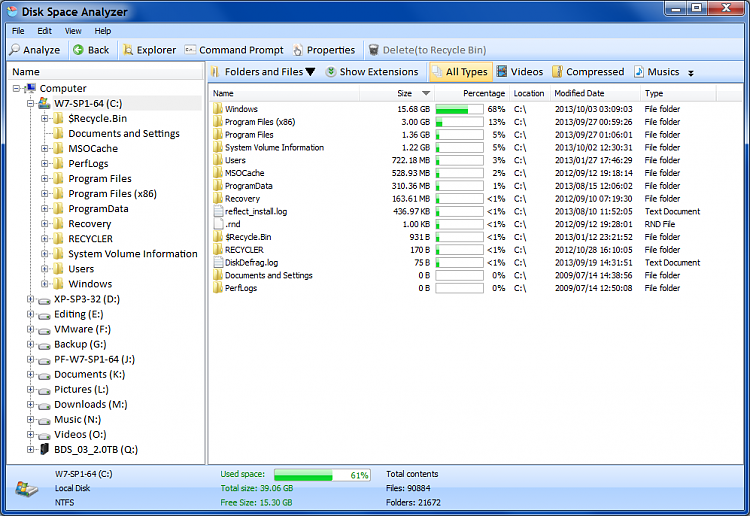Expand the Pictures (L:) drive node

(x=30, y=389)
